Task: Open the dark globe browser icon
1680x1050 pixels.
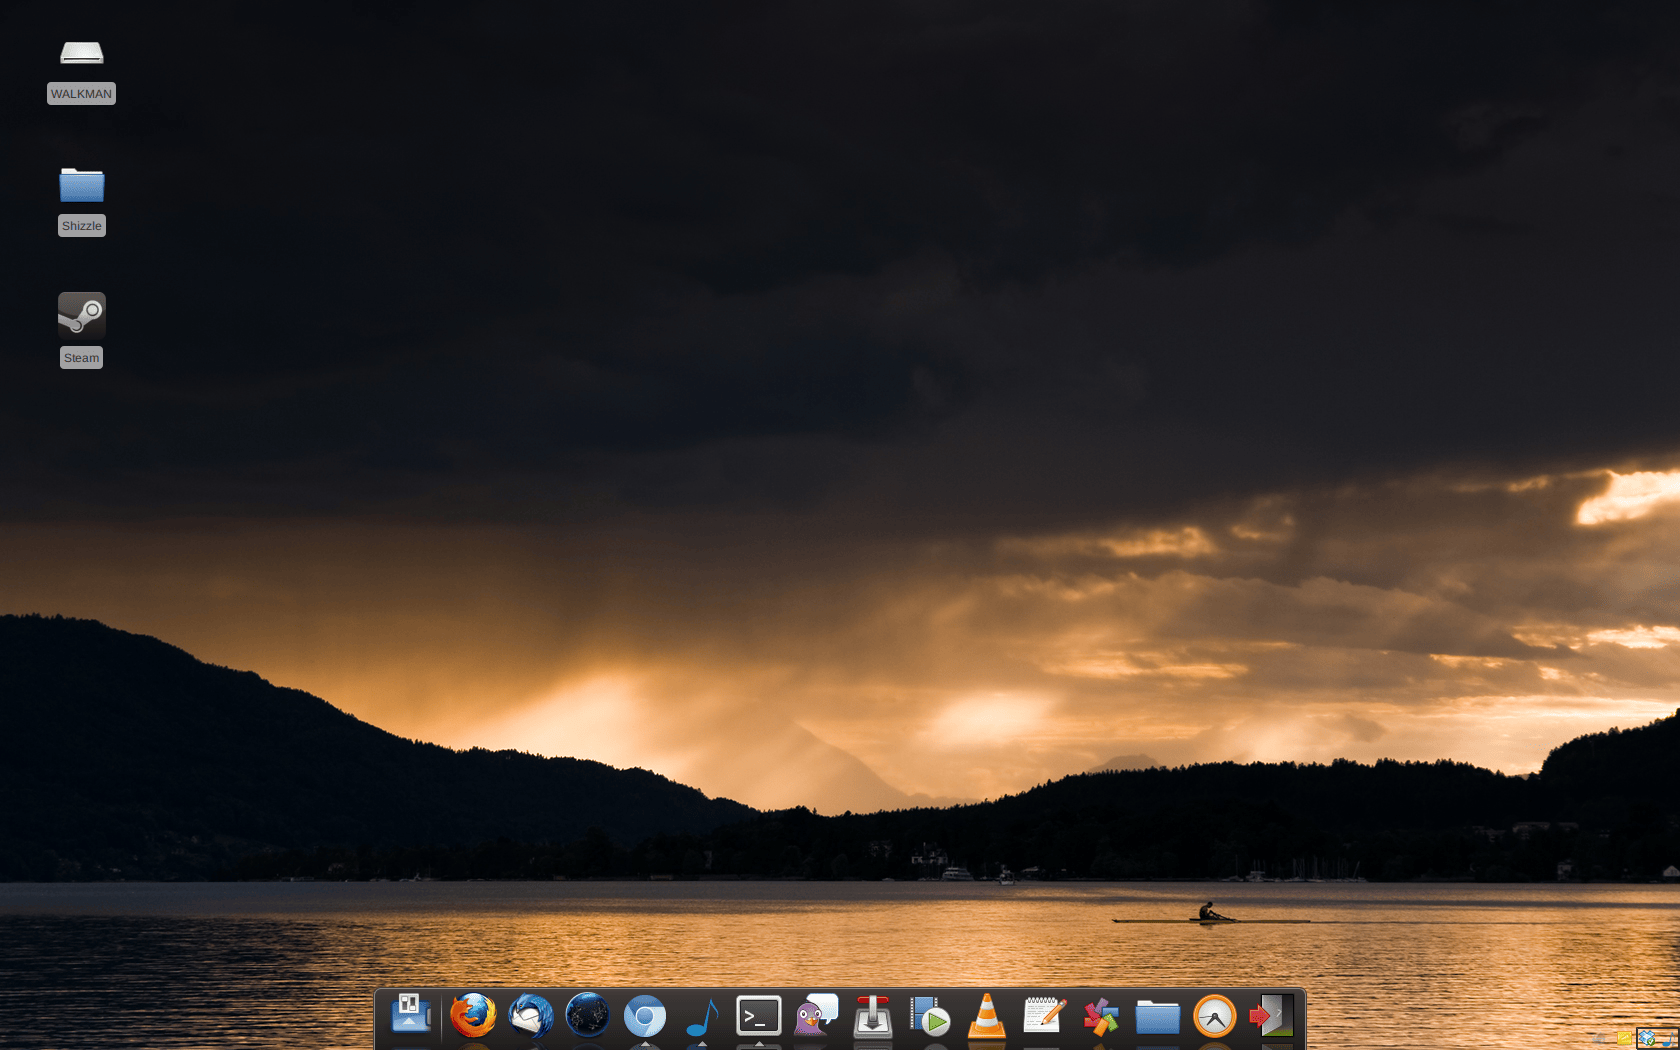Action: coord(587,1016)
